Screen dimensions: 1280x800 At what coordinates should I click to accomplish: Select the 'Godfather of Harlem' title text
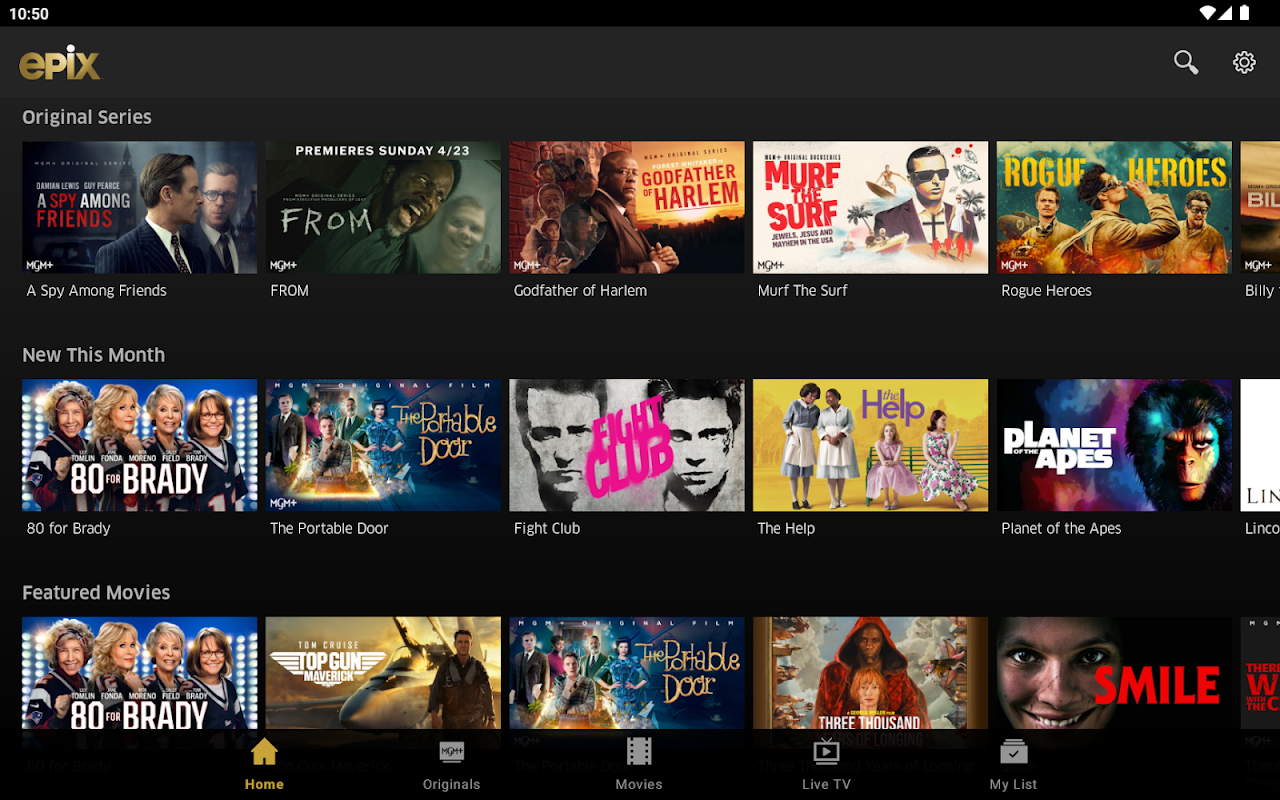(x=580, y=291)
